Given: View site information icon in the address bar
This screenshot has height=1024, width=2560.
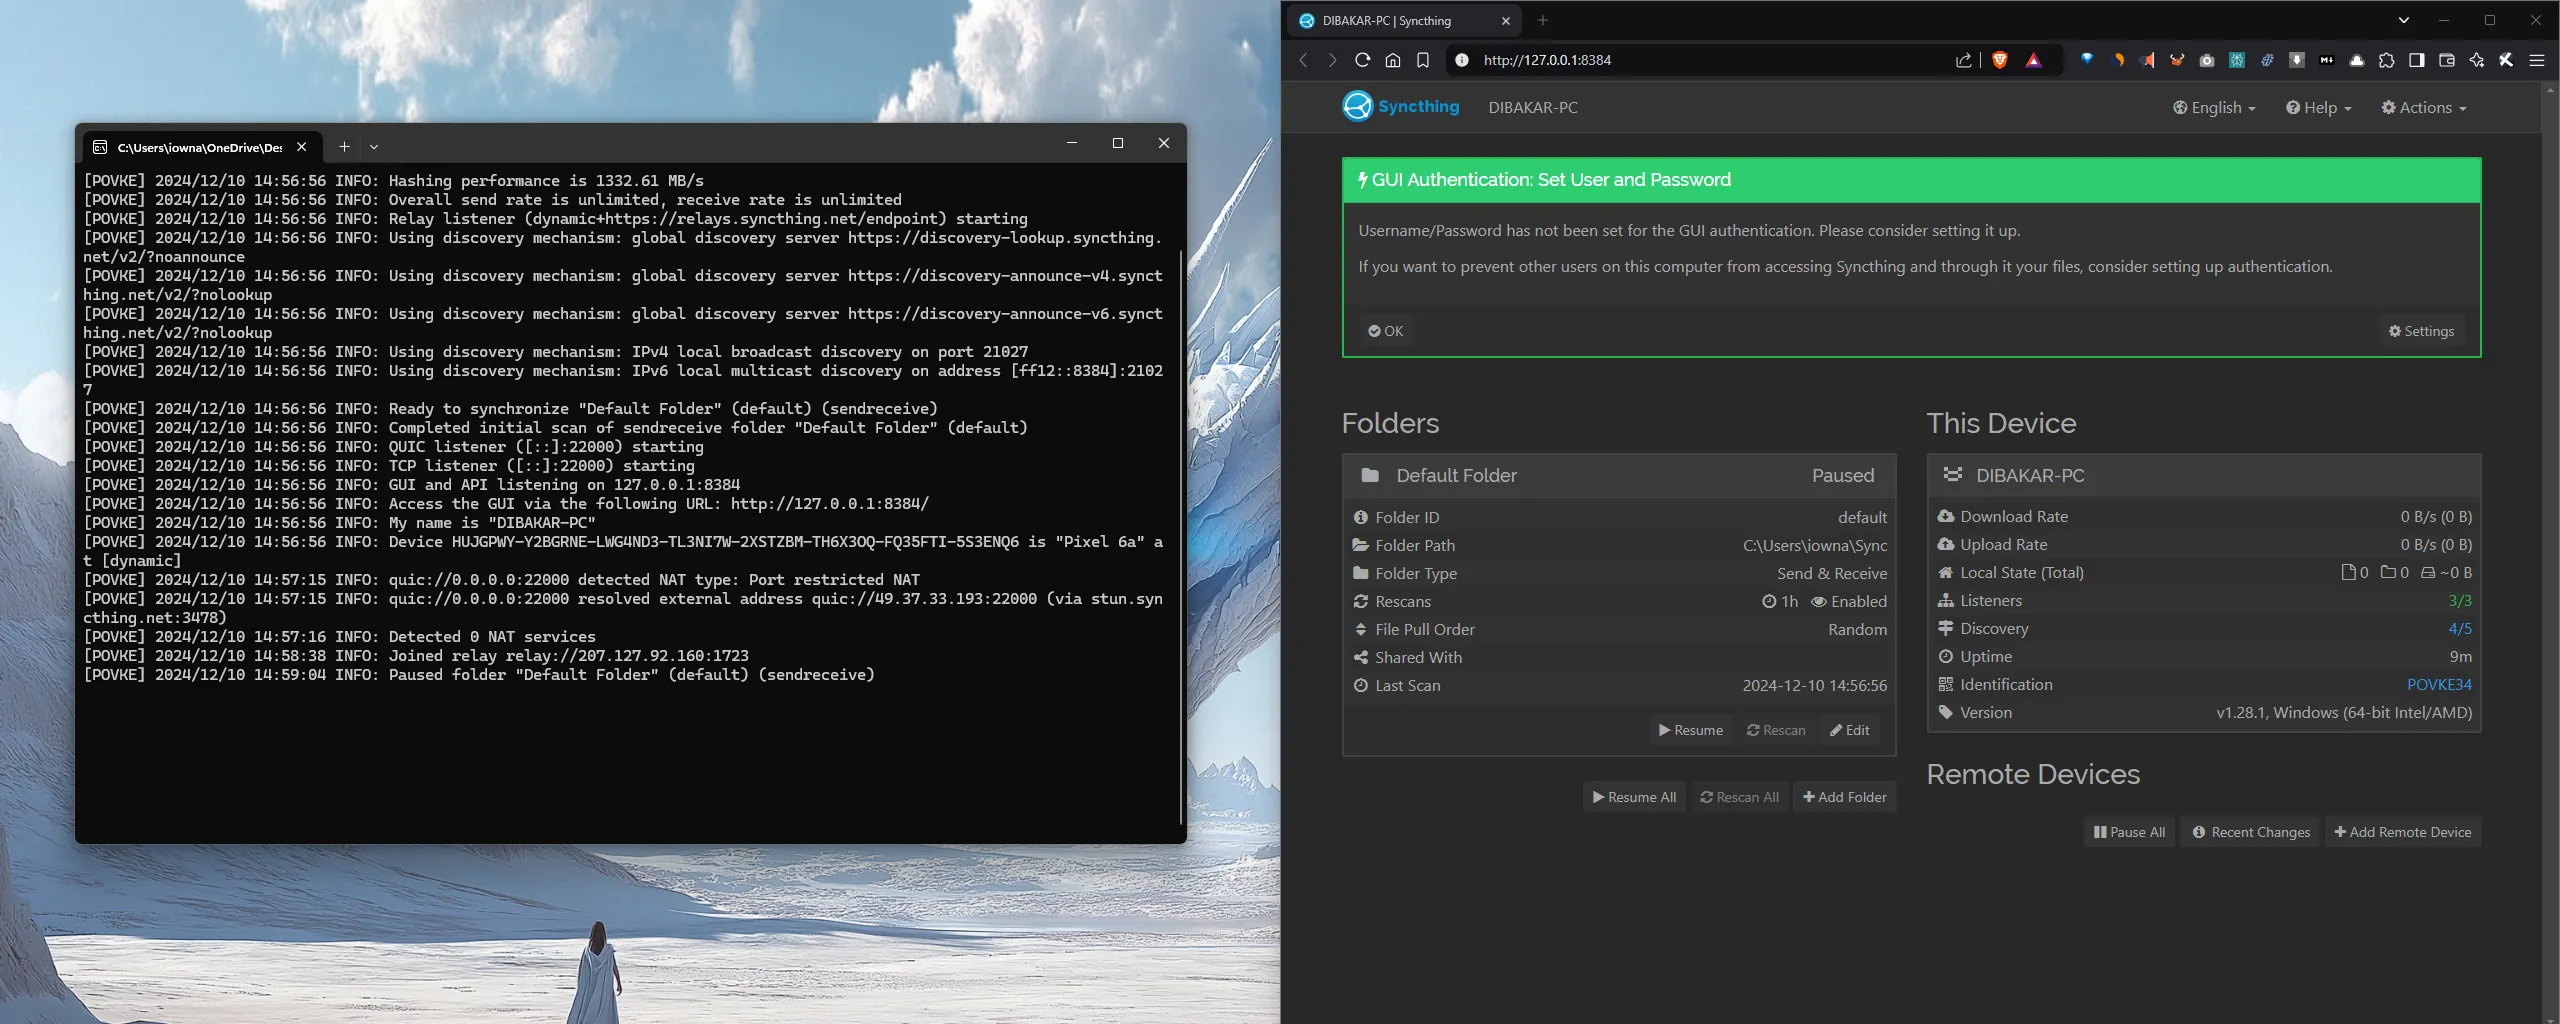Looking at the screenshot, I should coord(1462,60).
